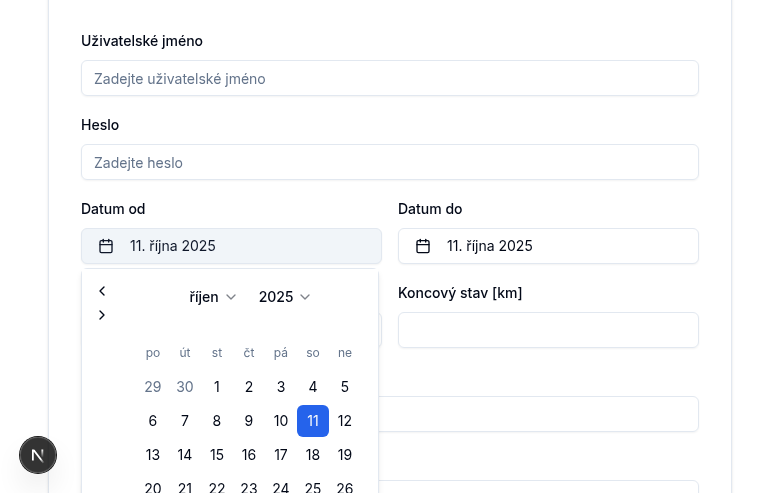
Task: Focus the Uživatelské jméno input field
Action: click(x=389, y=78)
